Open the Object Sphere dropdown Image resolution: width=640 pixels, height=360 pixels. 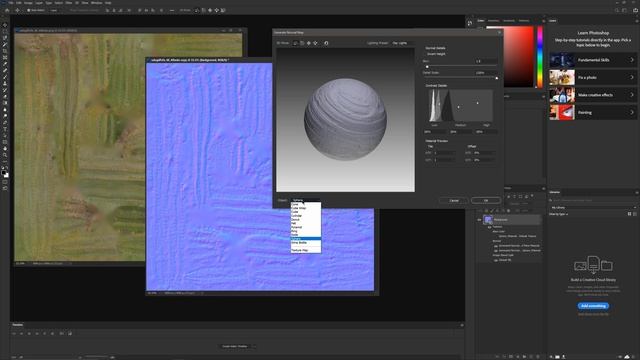click(306, 200)
